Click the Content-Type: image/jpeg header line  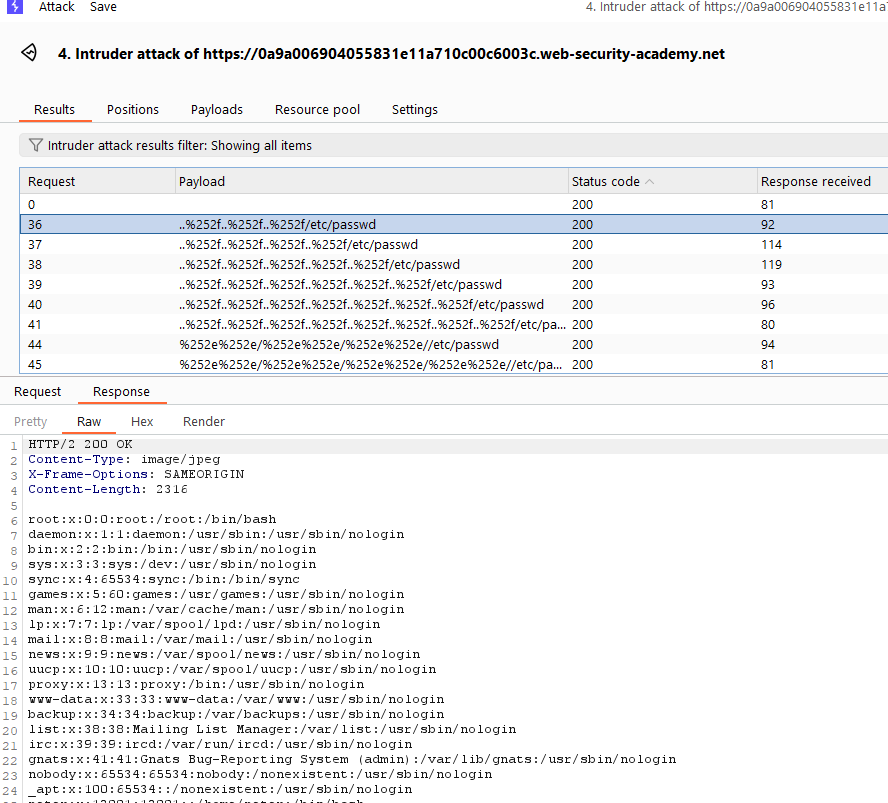[x=124, y=459]
